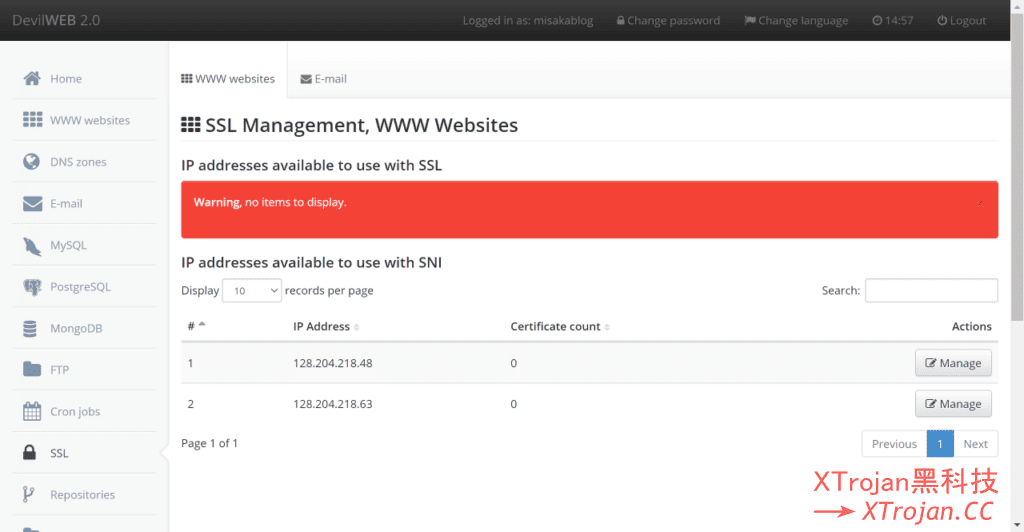This screenshot has height=532, width=1024.
Task: Manage the 128.204.218.63 address
Action: (953, 404)
